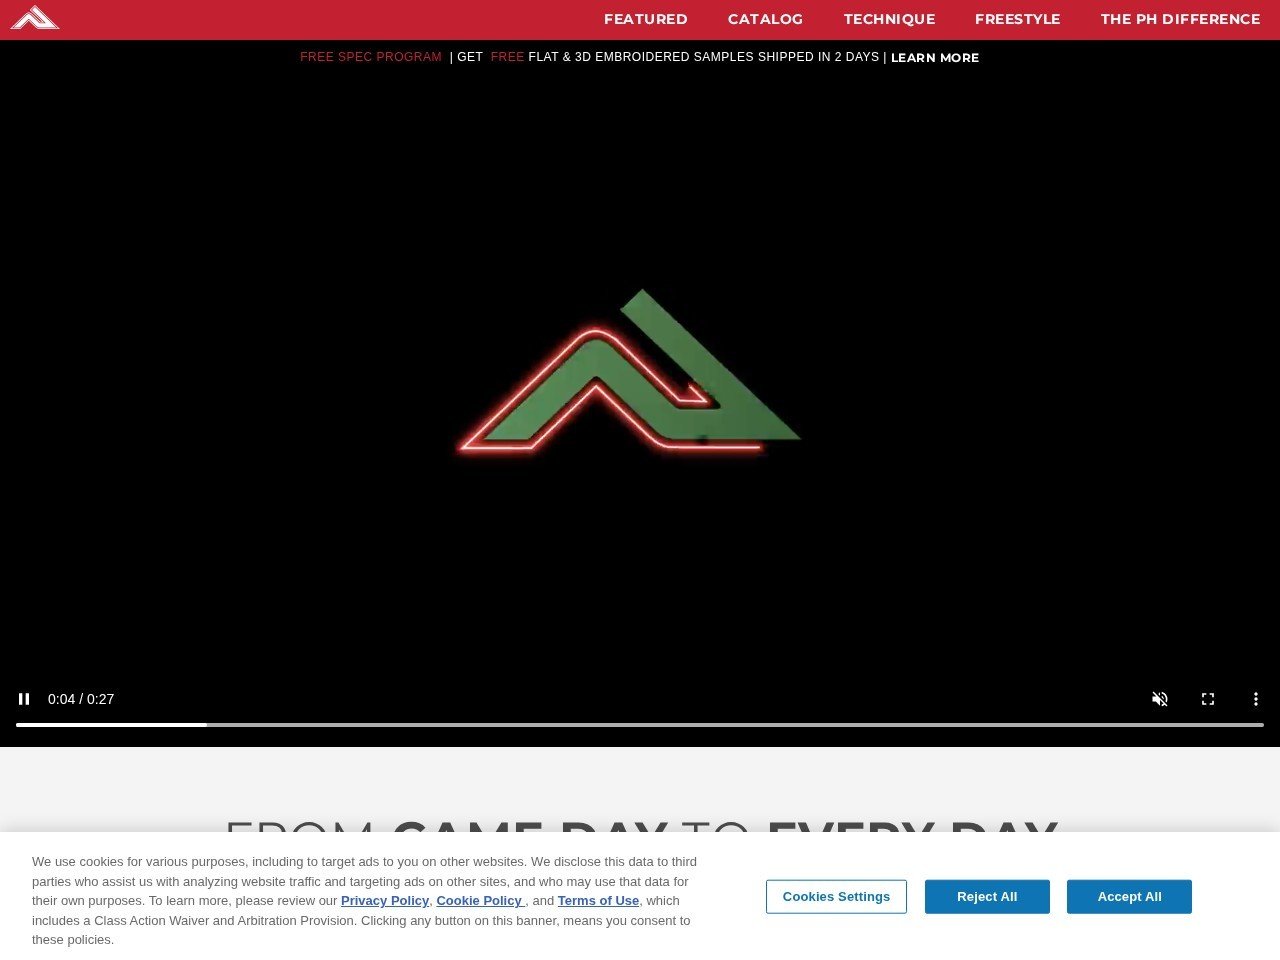Click the Pacific Headwear logo in header
1280x960 pixels.
35,18
